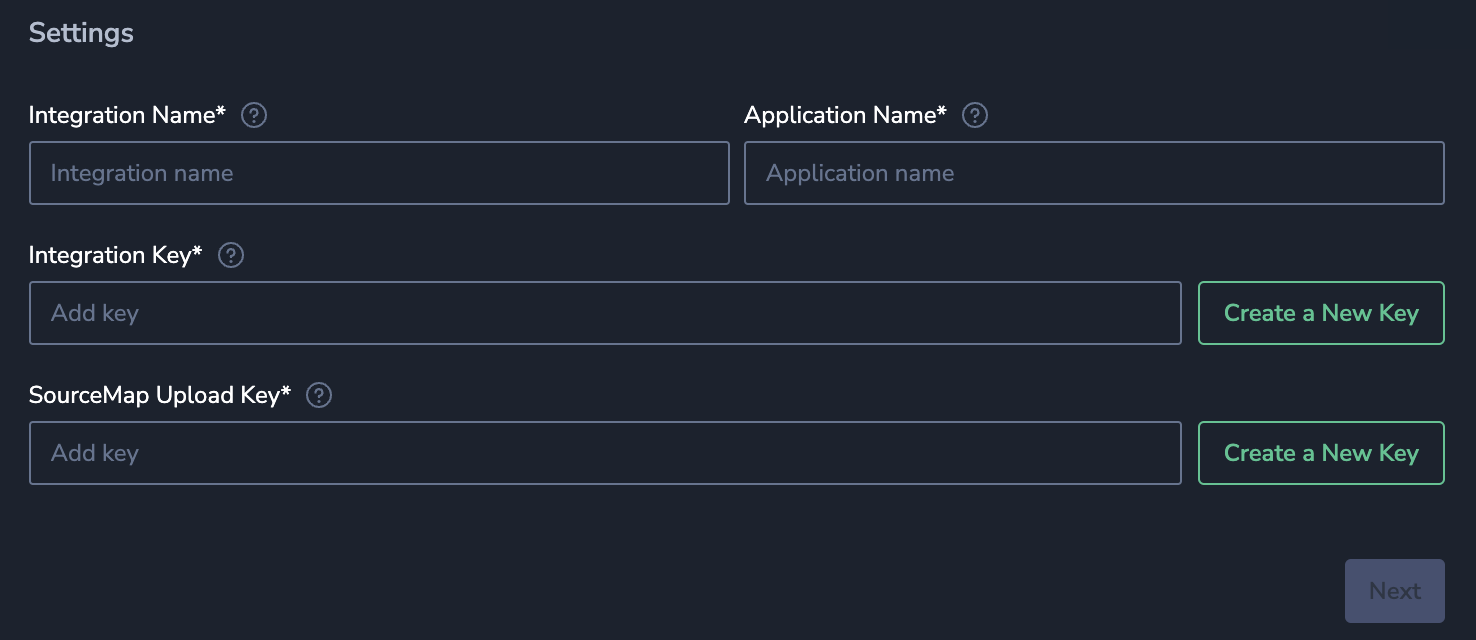The image size is (1476, 640).
Task: Click the help icon beside Integration Name
Action: click(254, 116)
